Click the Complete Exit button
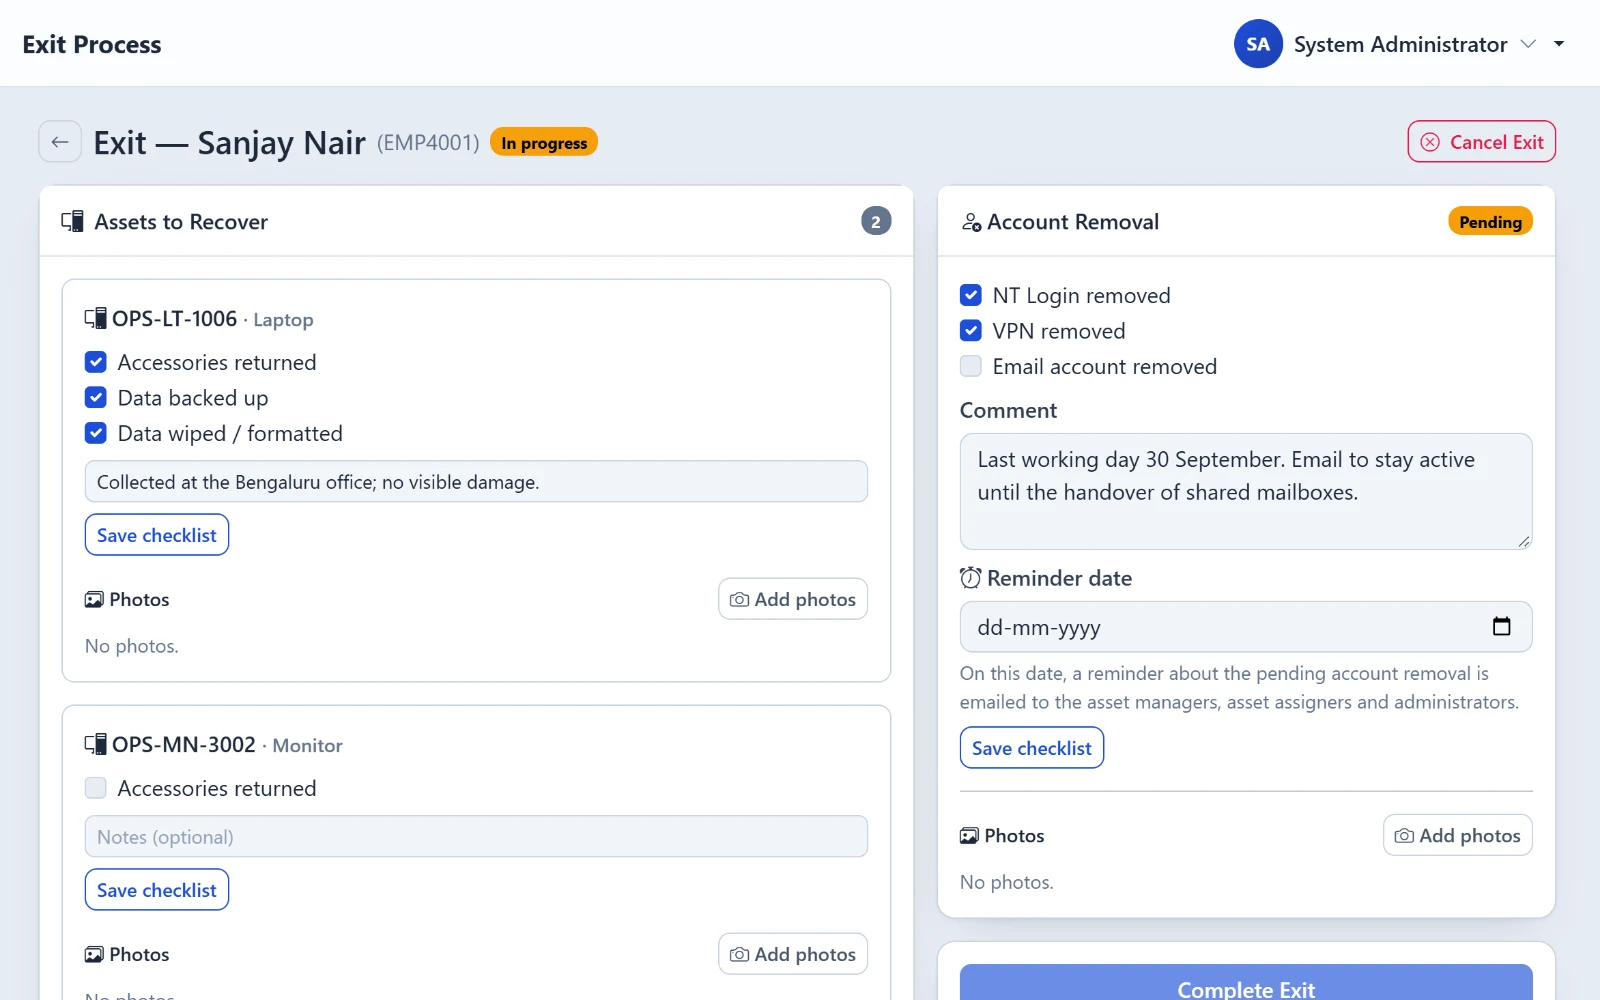Image resolution: width=1600 pixels, height=1000 pixels. tap(1246, 984)
